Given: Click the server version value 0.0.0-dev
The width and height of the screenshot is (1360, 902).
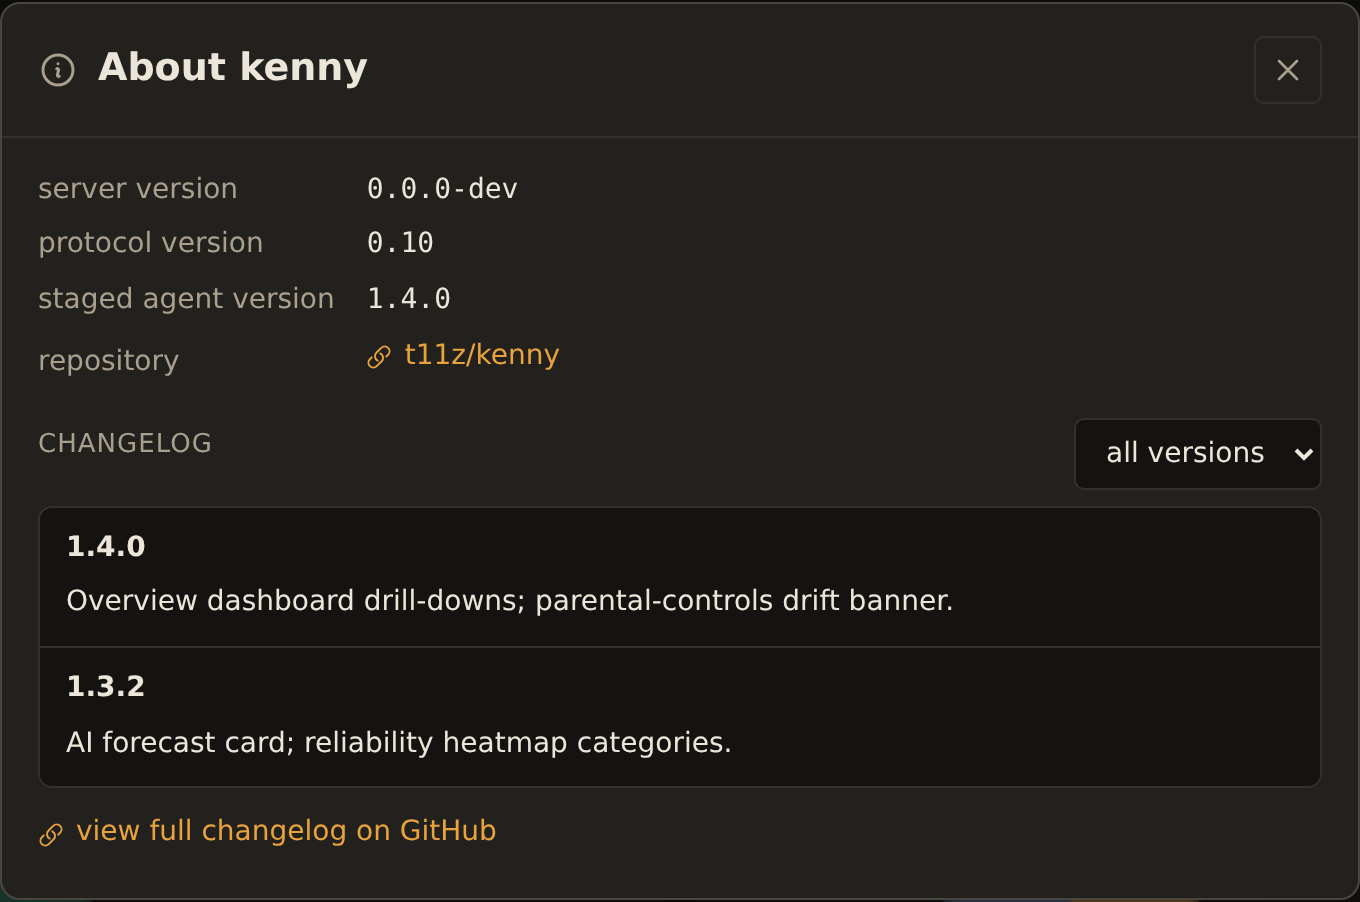Looking at the screenshot, I should click(442, 189).
